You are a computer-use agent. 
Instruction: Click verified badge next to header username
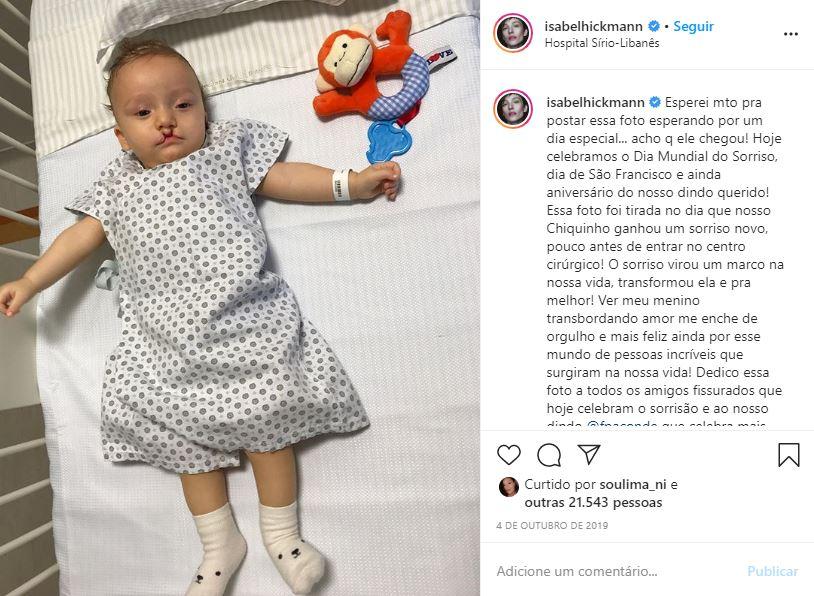(x=654, y=26)
